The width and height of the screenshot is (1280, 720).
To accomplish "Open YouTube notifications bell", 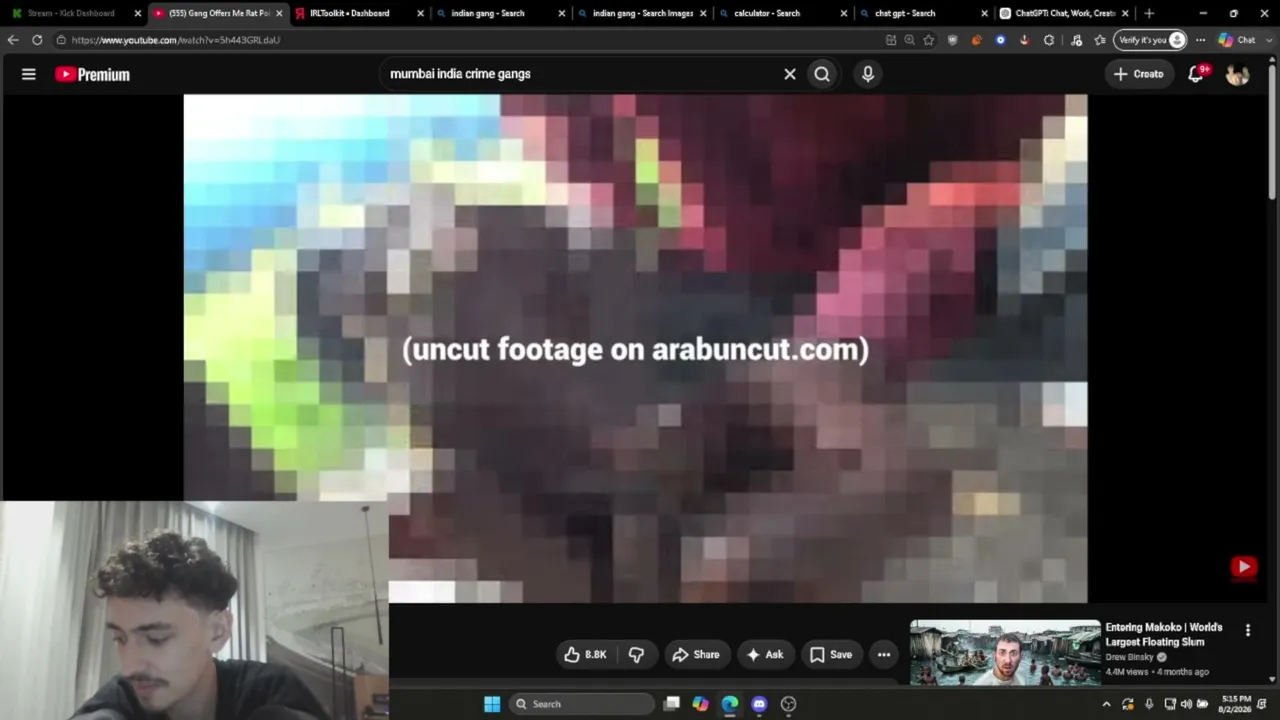I will [1196, 74].
